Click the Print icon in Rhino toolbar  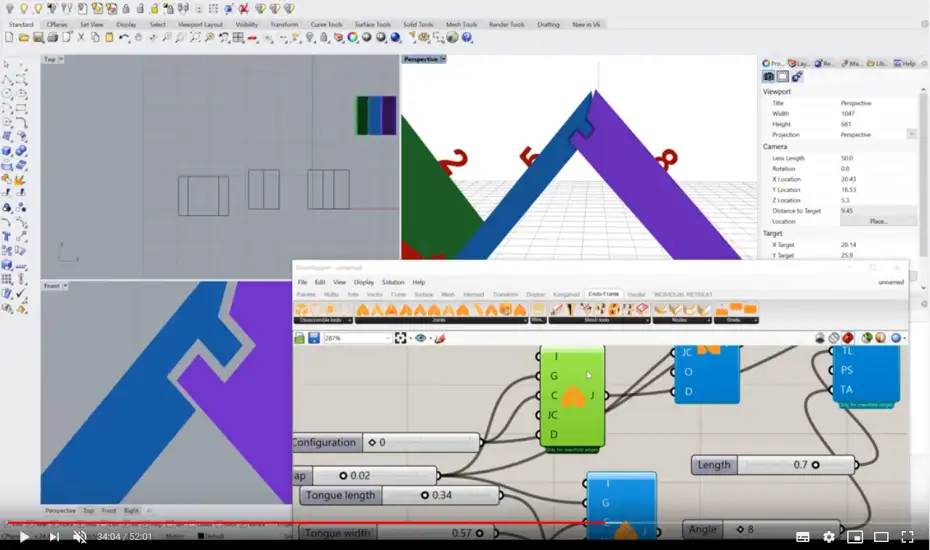(52, 37)
